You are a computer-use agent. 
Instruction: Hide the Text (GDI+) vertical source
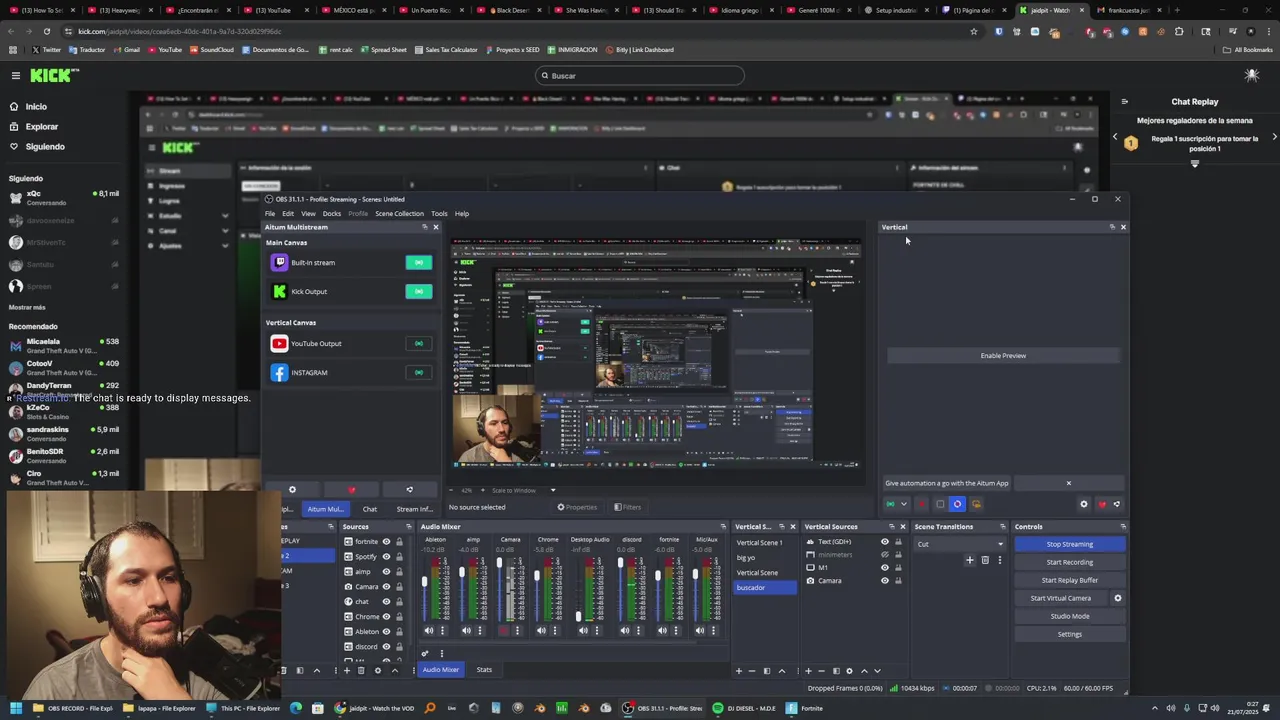coord(884,541)
